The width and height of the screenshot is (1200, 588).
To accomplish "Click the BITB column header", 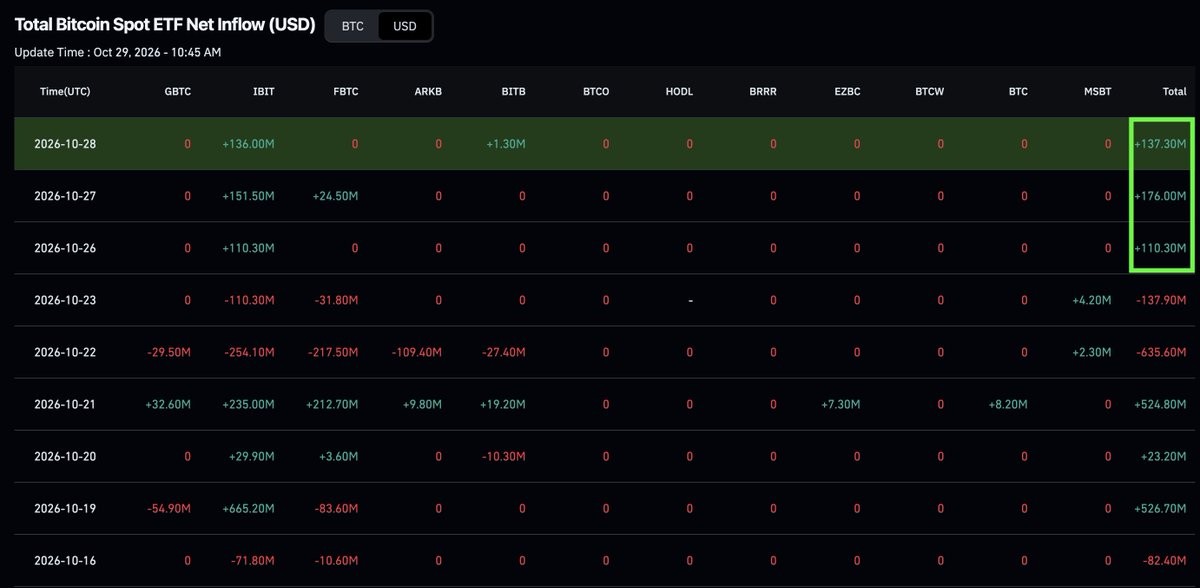I will (514, 91).
